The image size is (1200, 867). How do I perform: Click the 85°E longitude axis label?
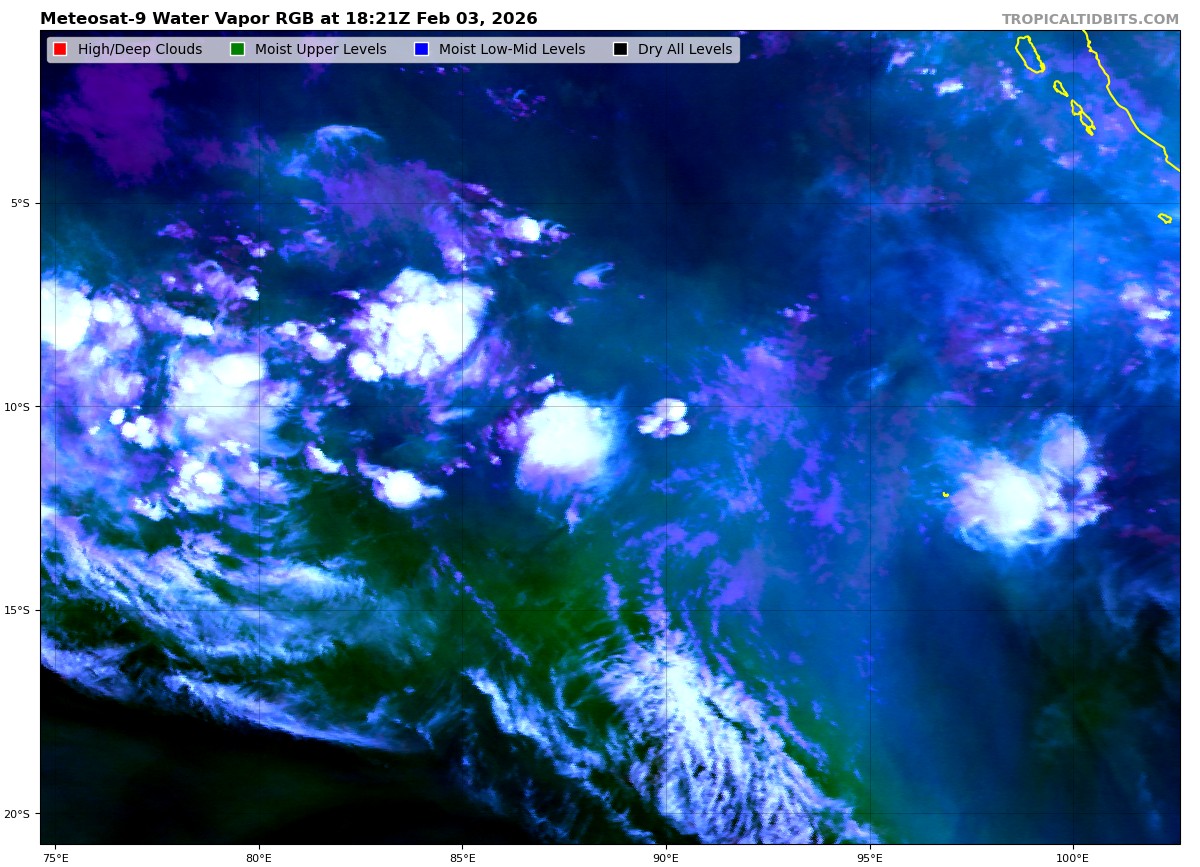[x=462, y=857]
